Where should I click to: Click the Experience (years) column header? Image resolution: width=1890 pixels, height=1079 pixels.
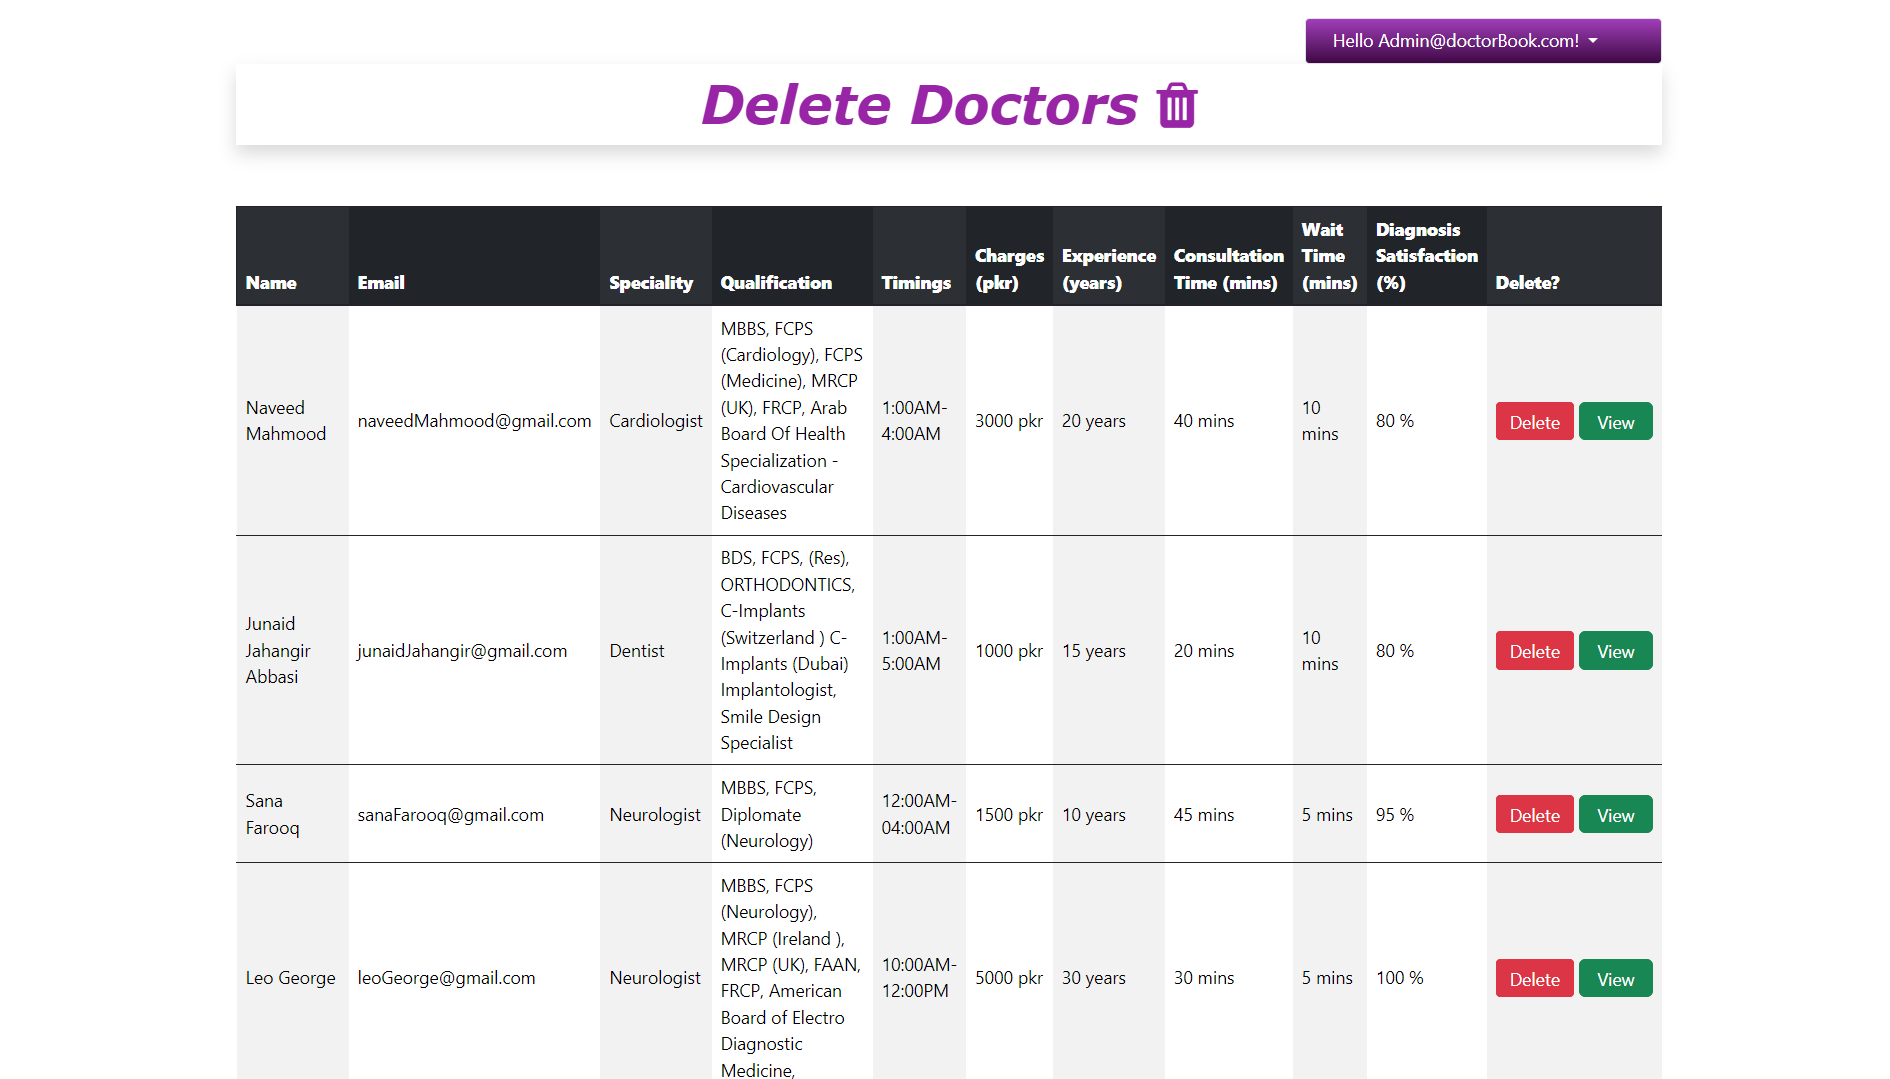[1108, 269]
